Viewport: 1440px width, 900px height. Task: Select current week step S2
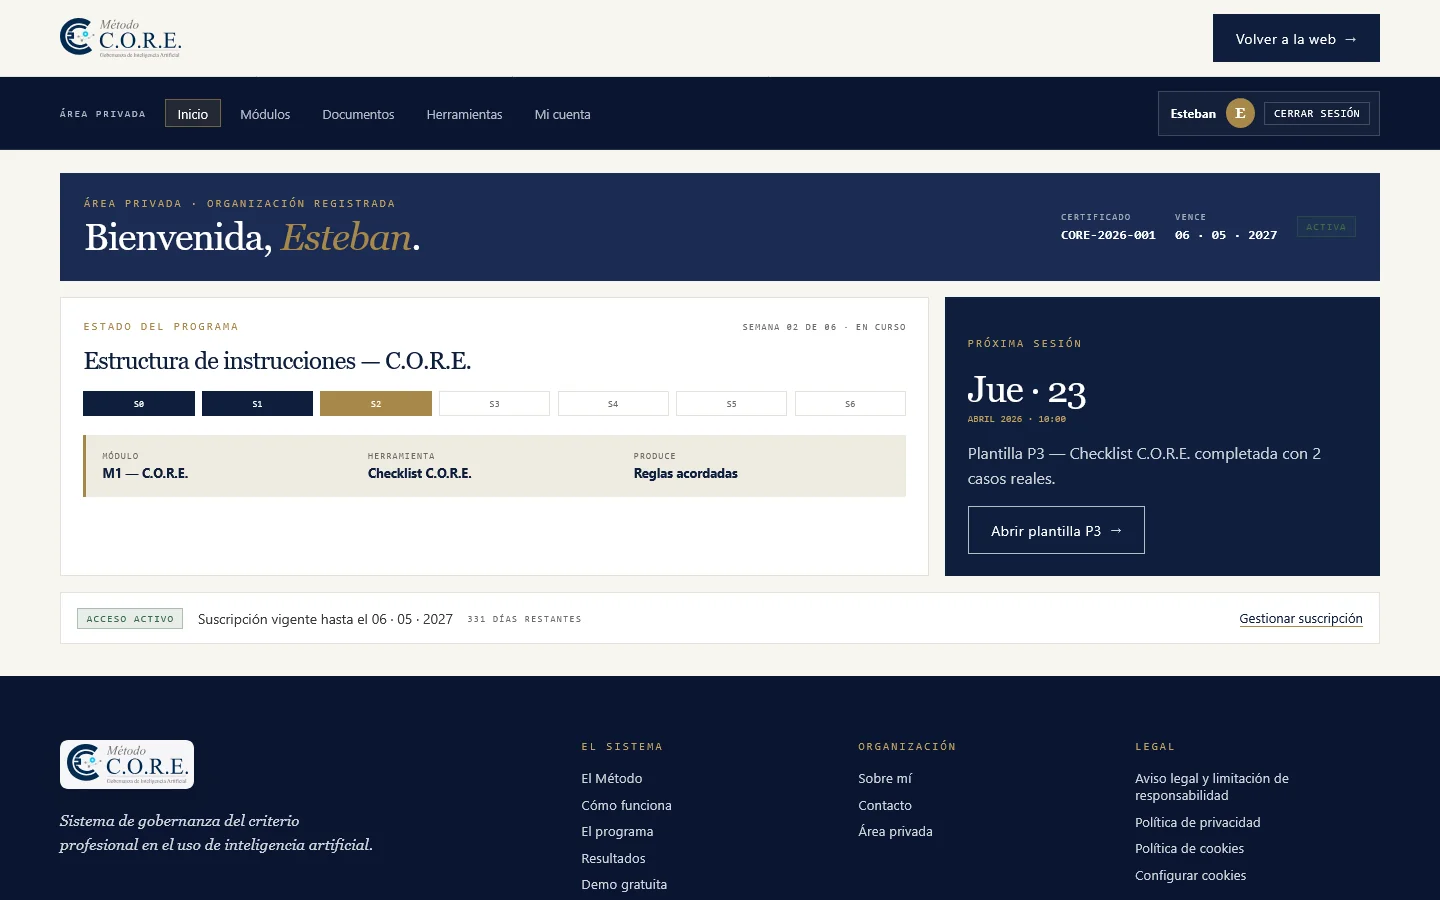(376, 404)
